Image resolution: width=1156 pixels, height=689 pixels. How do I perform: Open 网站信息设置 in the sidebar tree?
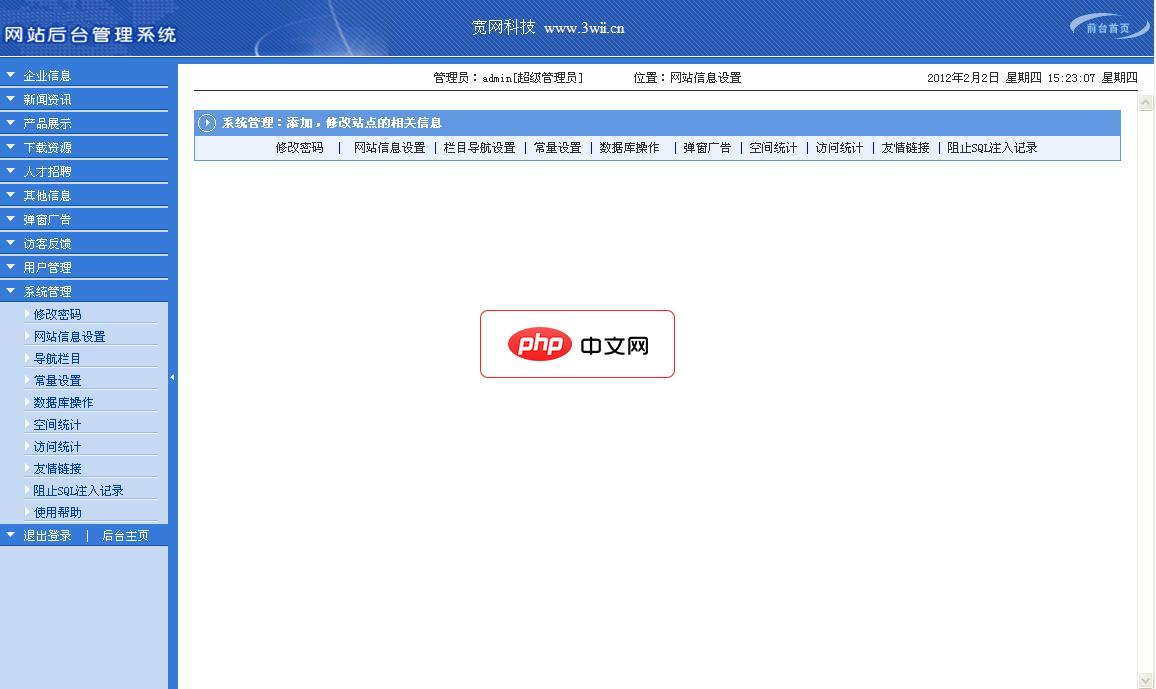pos(69,336)
